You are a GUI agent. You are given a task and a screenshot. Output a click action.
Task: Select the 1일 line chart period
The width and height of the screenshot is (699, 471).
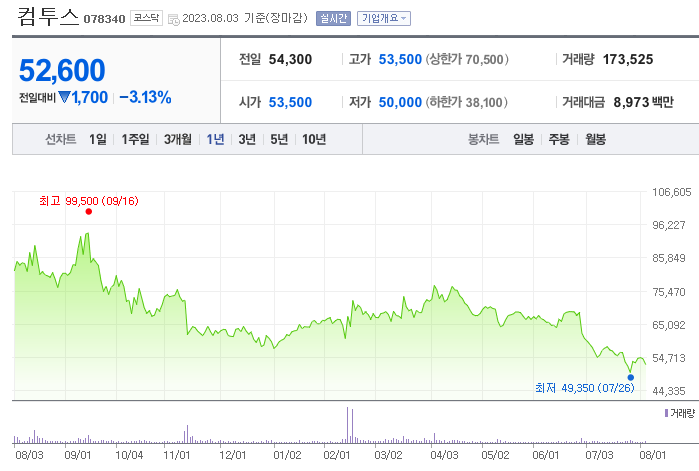(x=98, y=139)
